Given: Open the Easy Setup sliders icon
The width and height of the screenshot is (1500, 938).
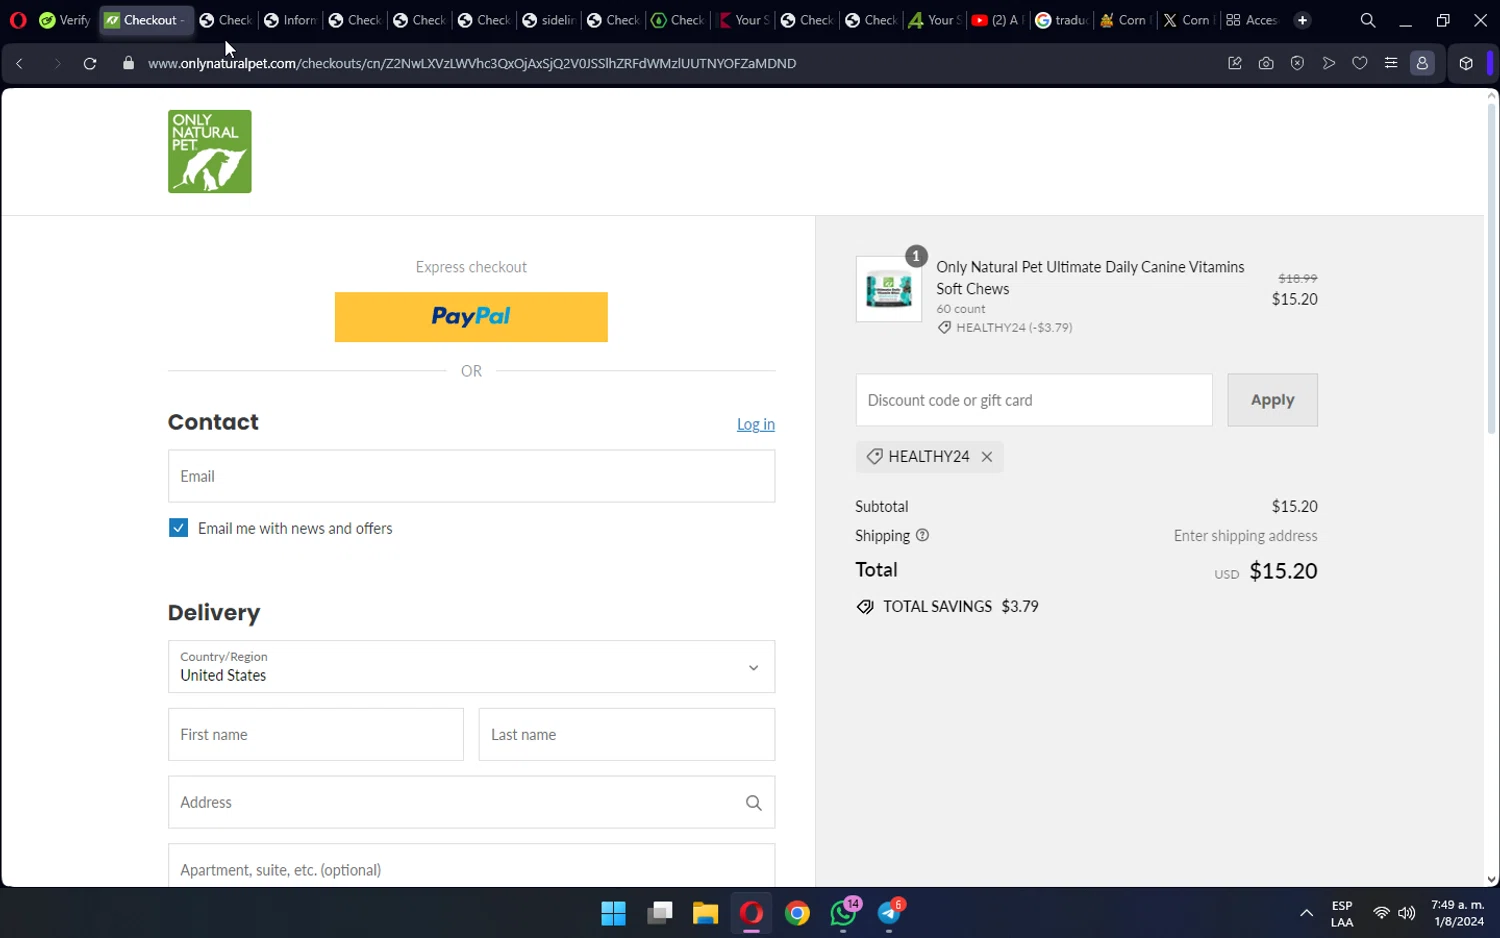Looking at the screenshot, I should click(1391, 63).
